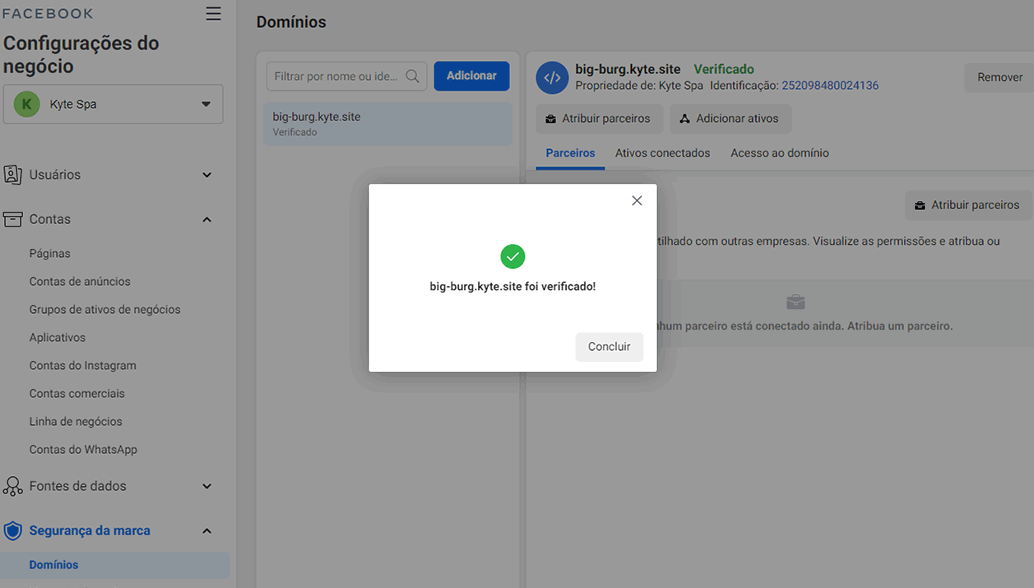The width and height of the screenshot is (1034, 588).
Task: Open the hamburger menu next to Facebook
Action: click(x=213, y=14)
